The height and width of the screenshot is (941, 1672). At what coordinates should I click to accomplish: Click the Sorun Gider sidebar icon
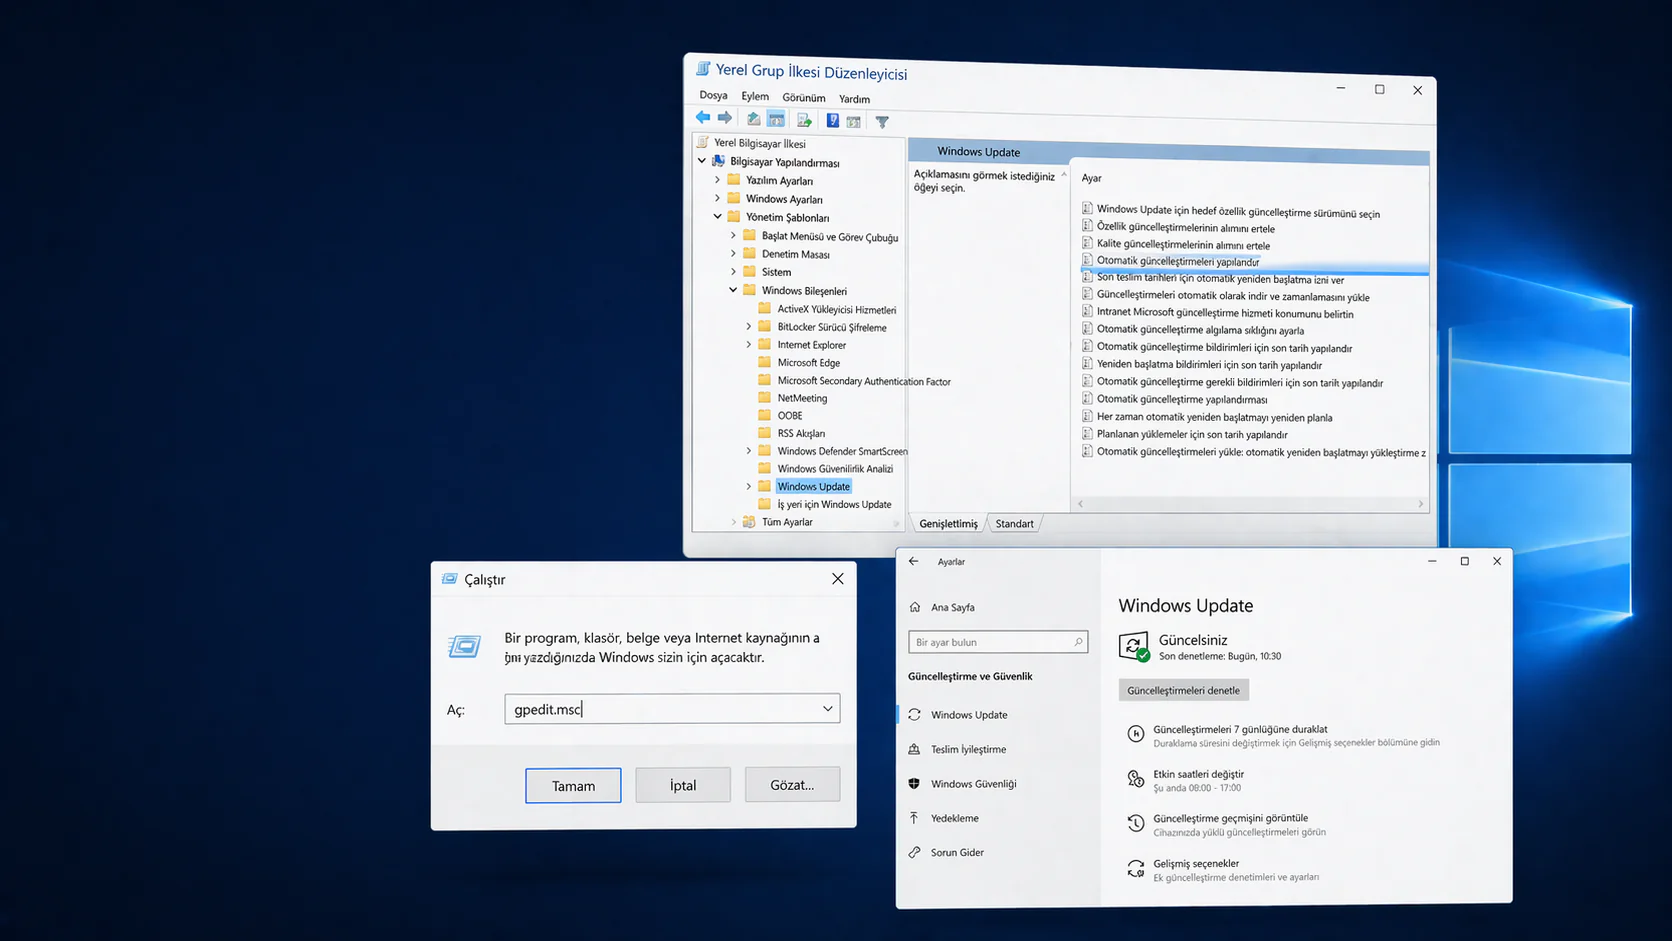(914, 852)
